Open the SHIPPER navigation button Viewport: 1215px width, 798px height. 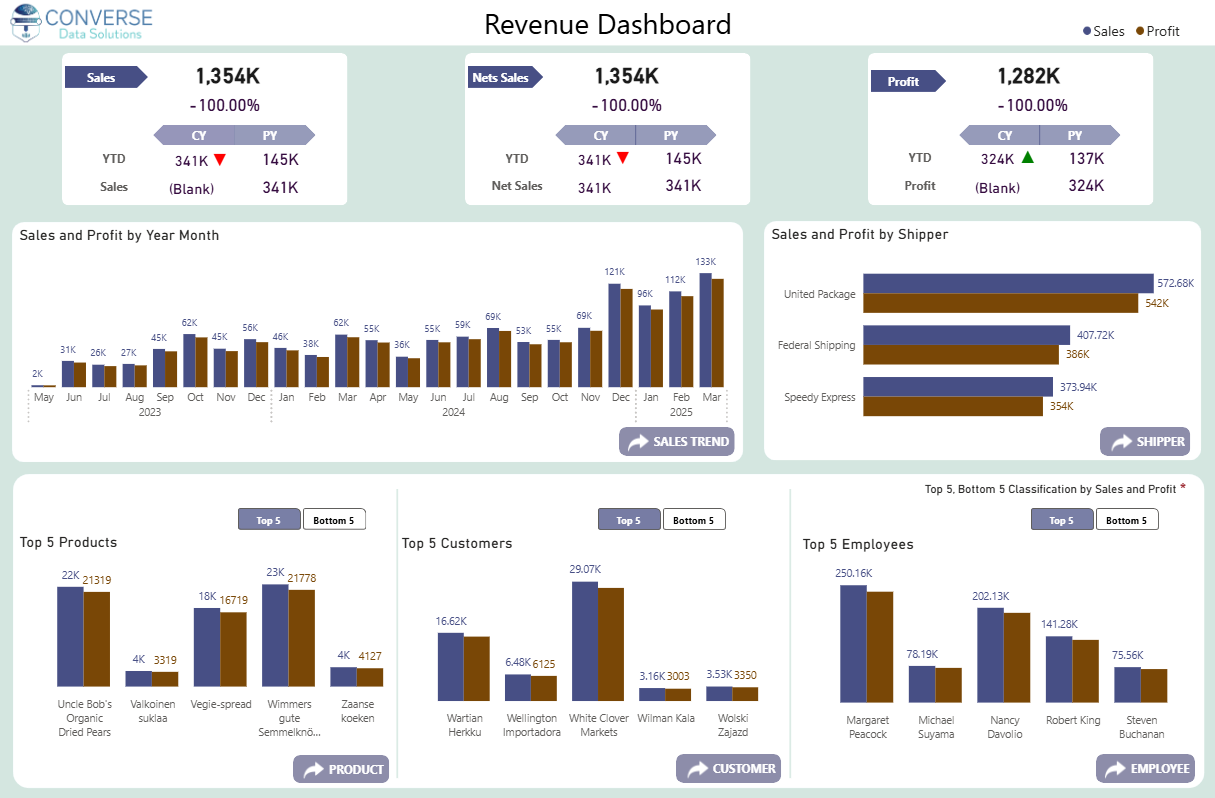pyautogui.click(x=1145, y=442)
